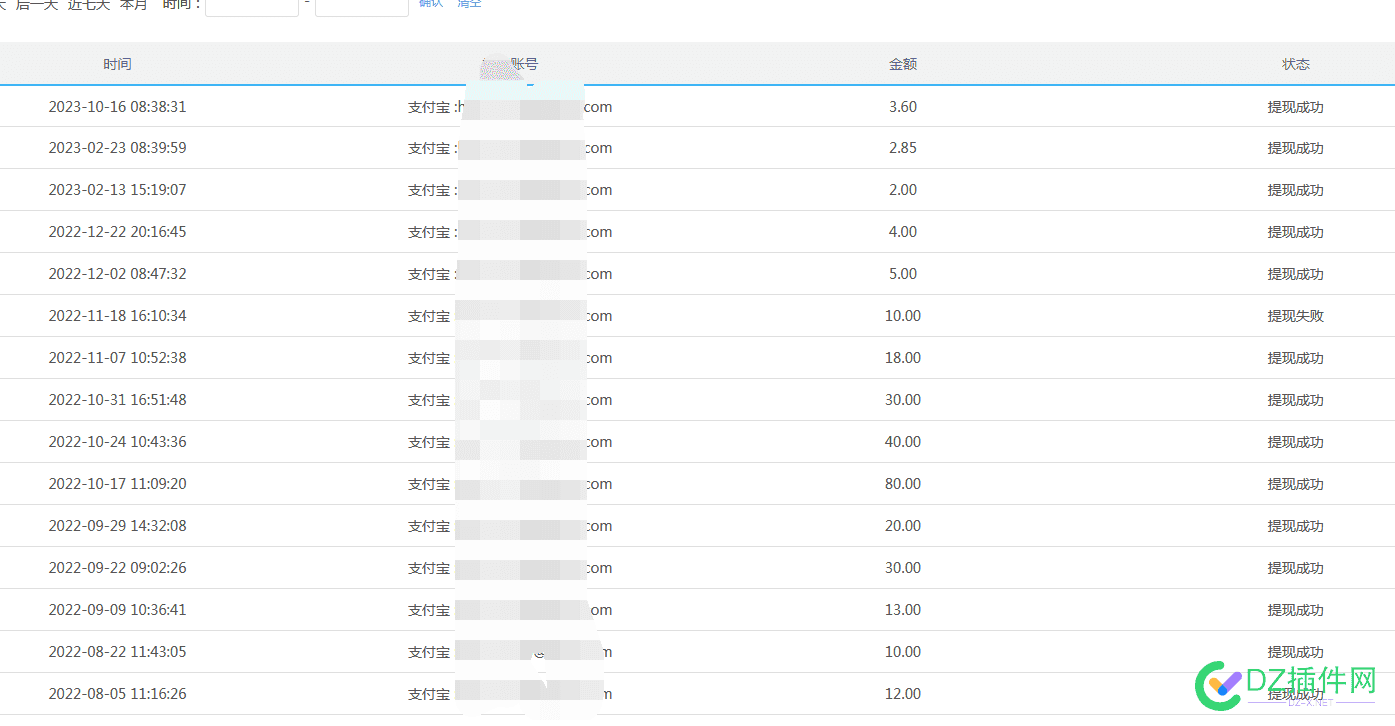Click the amount 4.00
The width and height of the screenshot is (1395, 726).
tap(903, 232)
